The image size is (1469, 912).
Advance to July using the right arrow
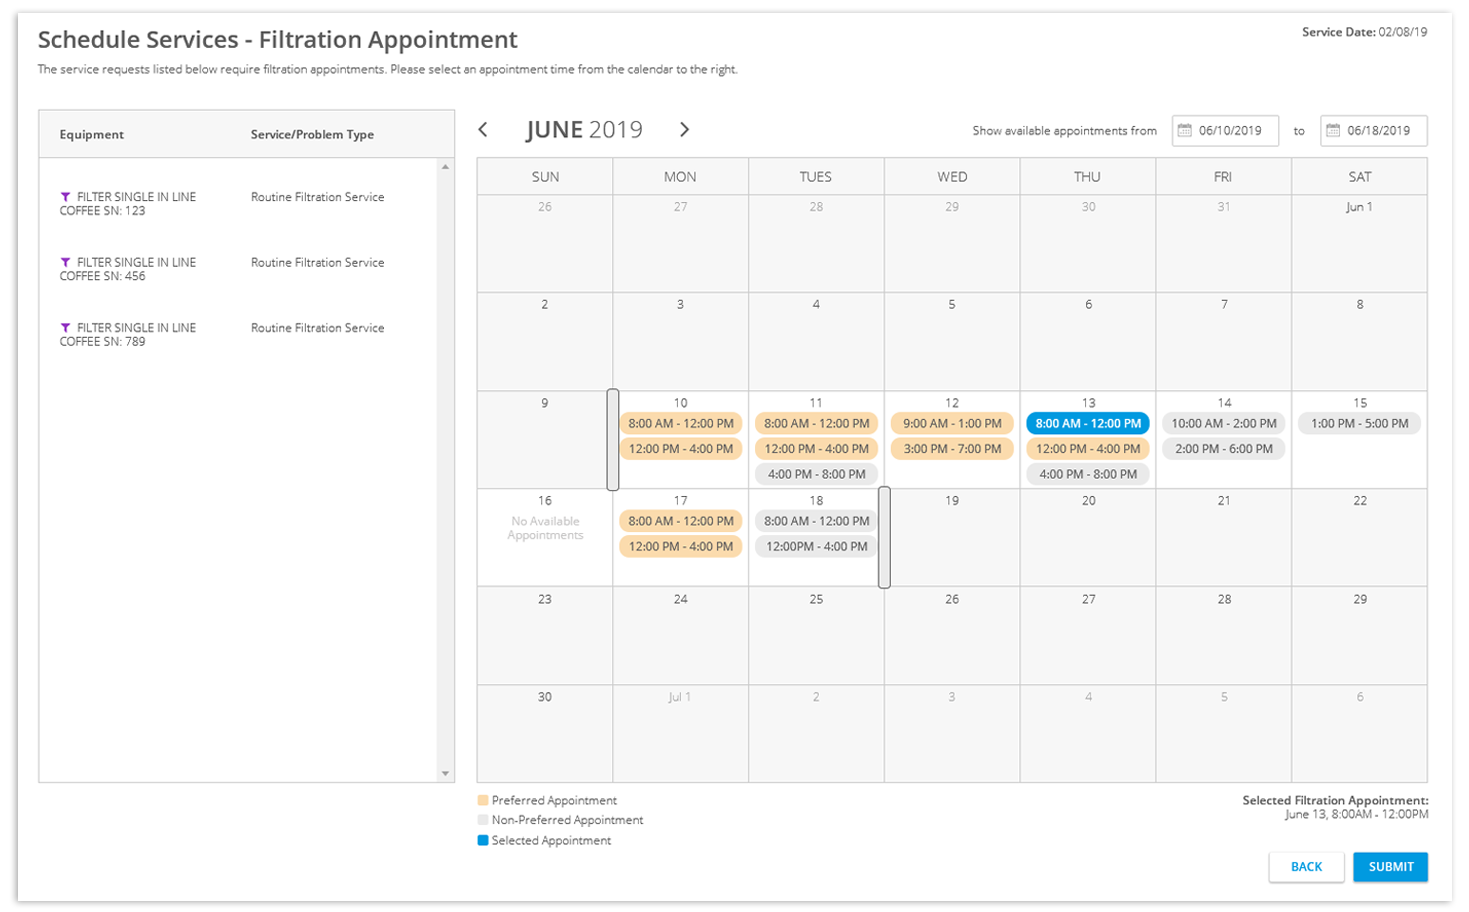(686, 129)
